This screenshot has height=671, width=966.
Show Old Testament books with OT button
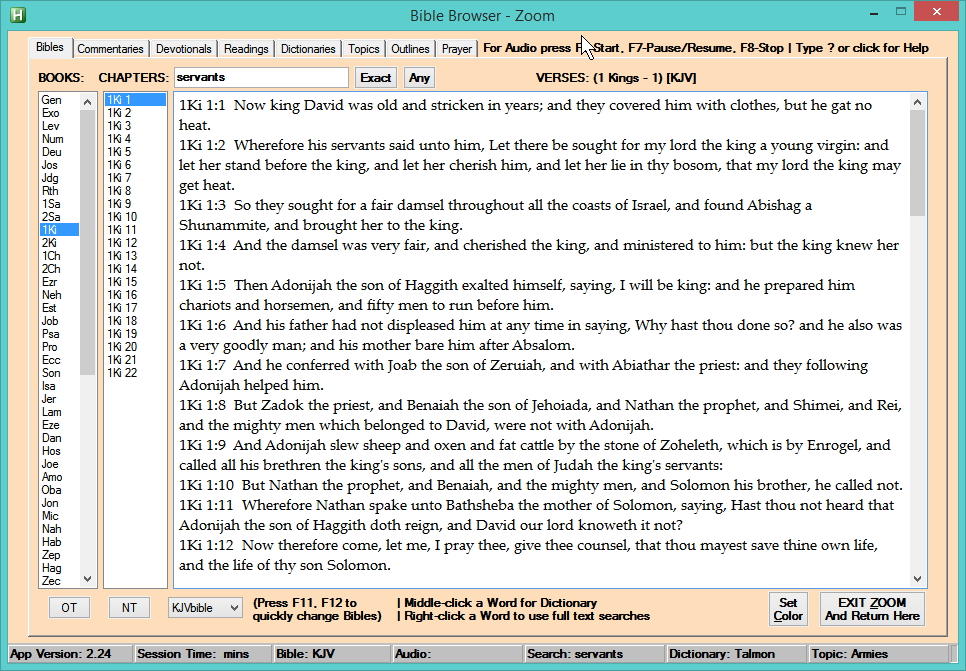[x=69, y=608]
